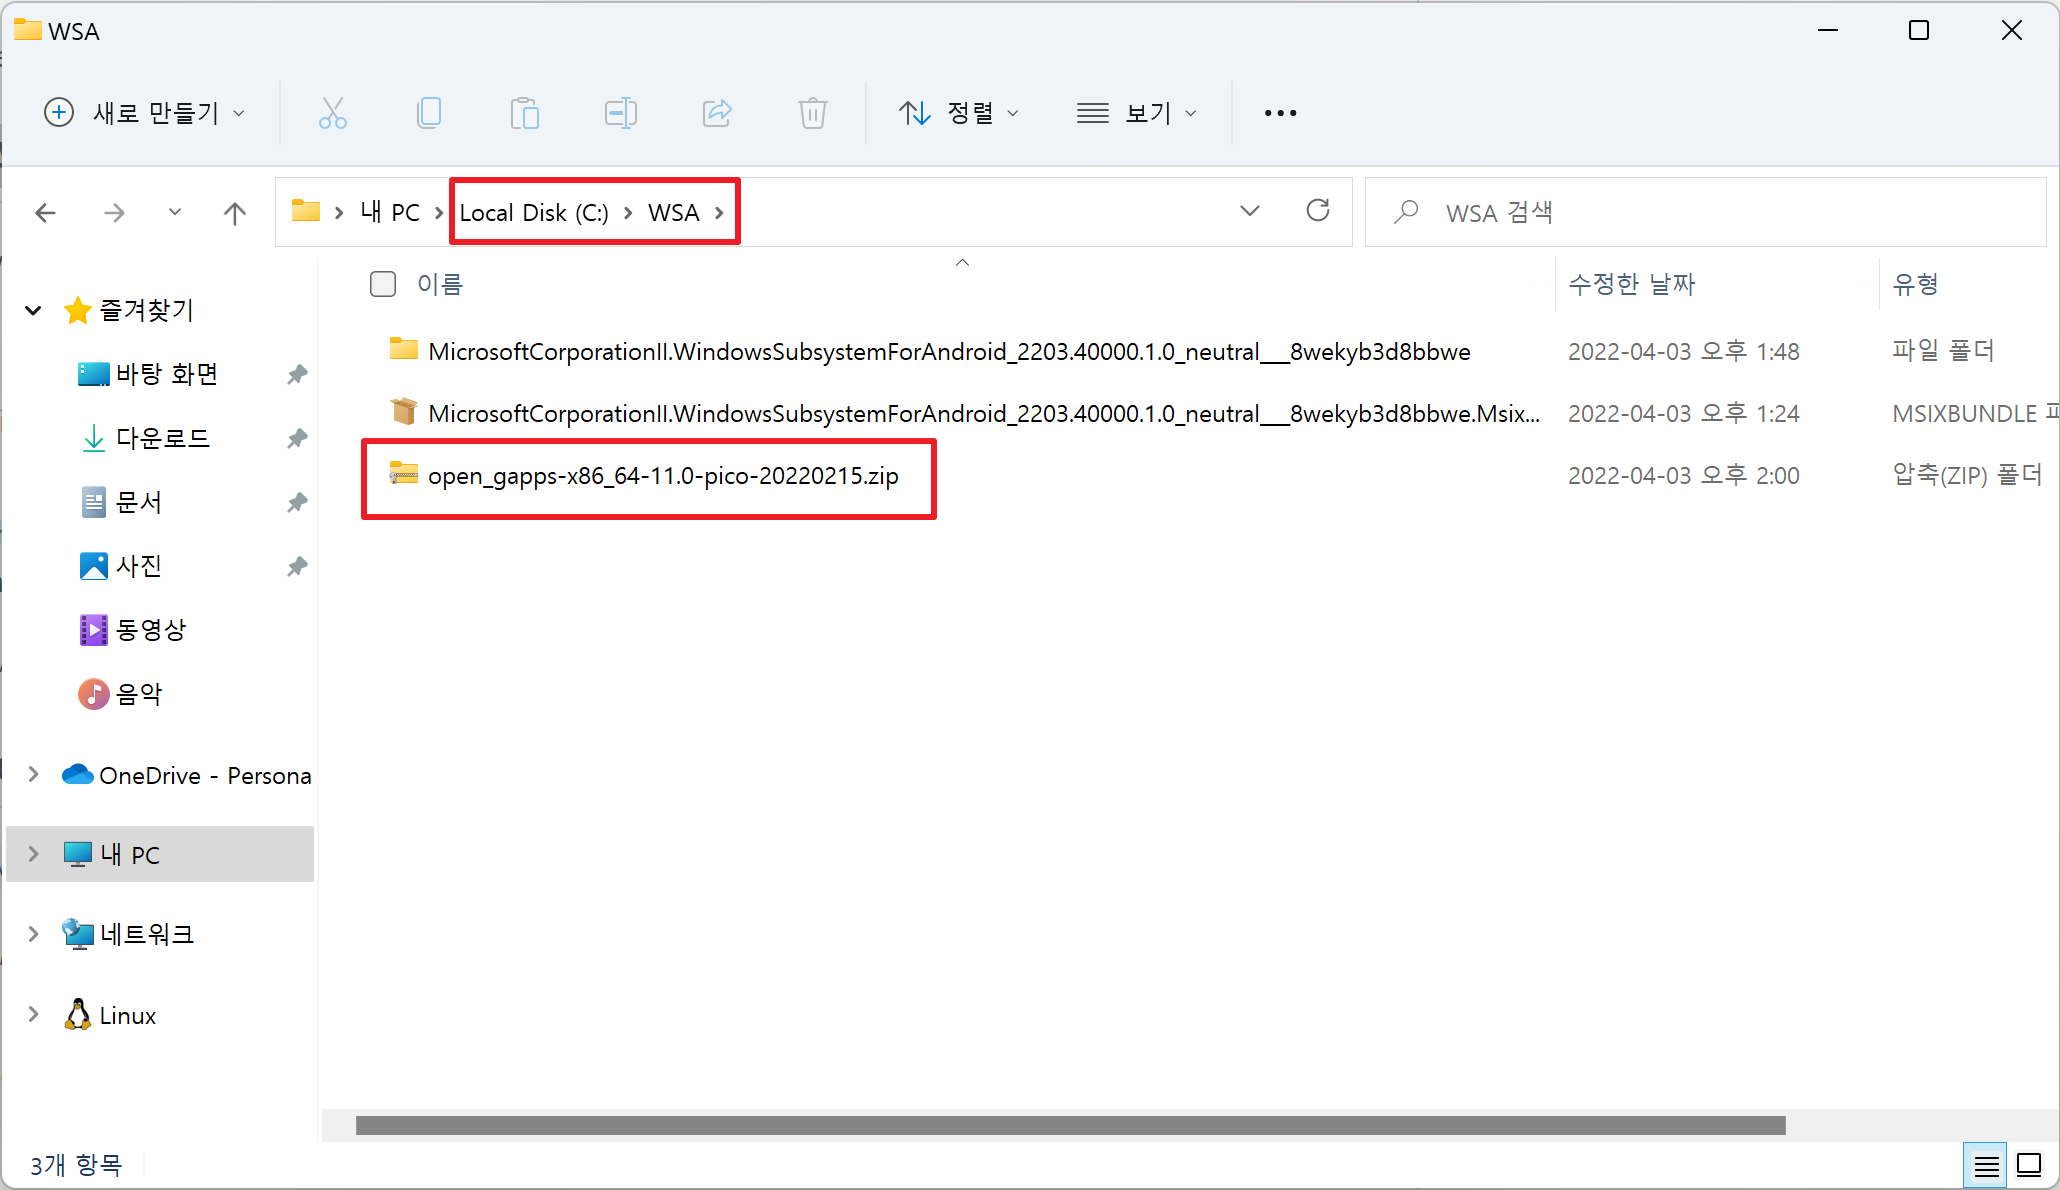Screen dimensions: 2060x1190
Task: Navigate back with the left arrow
Action: (x=46, y=213)
